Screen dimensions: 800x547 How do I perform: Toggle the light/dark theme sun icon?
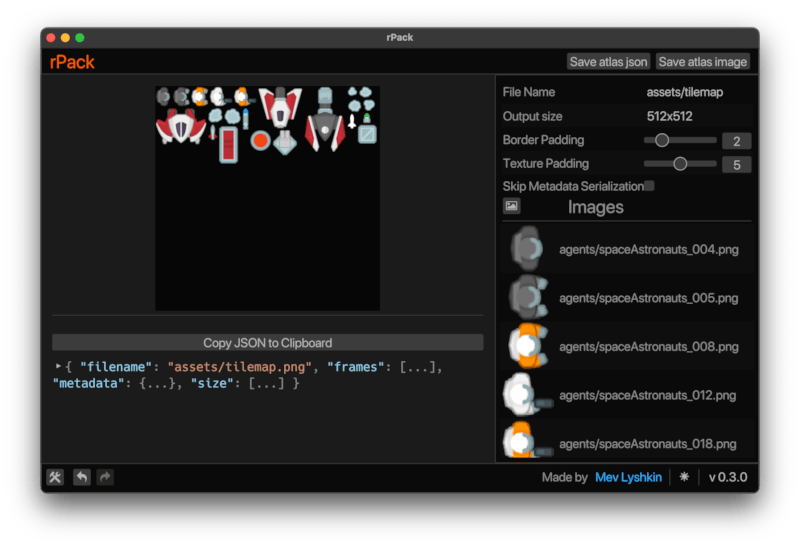[684, 477]
